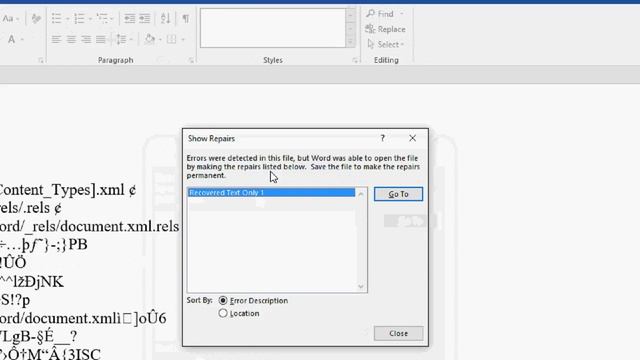This screenshot has width=640, height=360.
Task: Click the 'rels/.rels' line in document
Action: [31, 208]
